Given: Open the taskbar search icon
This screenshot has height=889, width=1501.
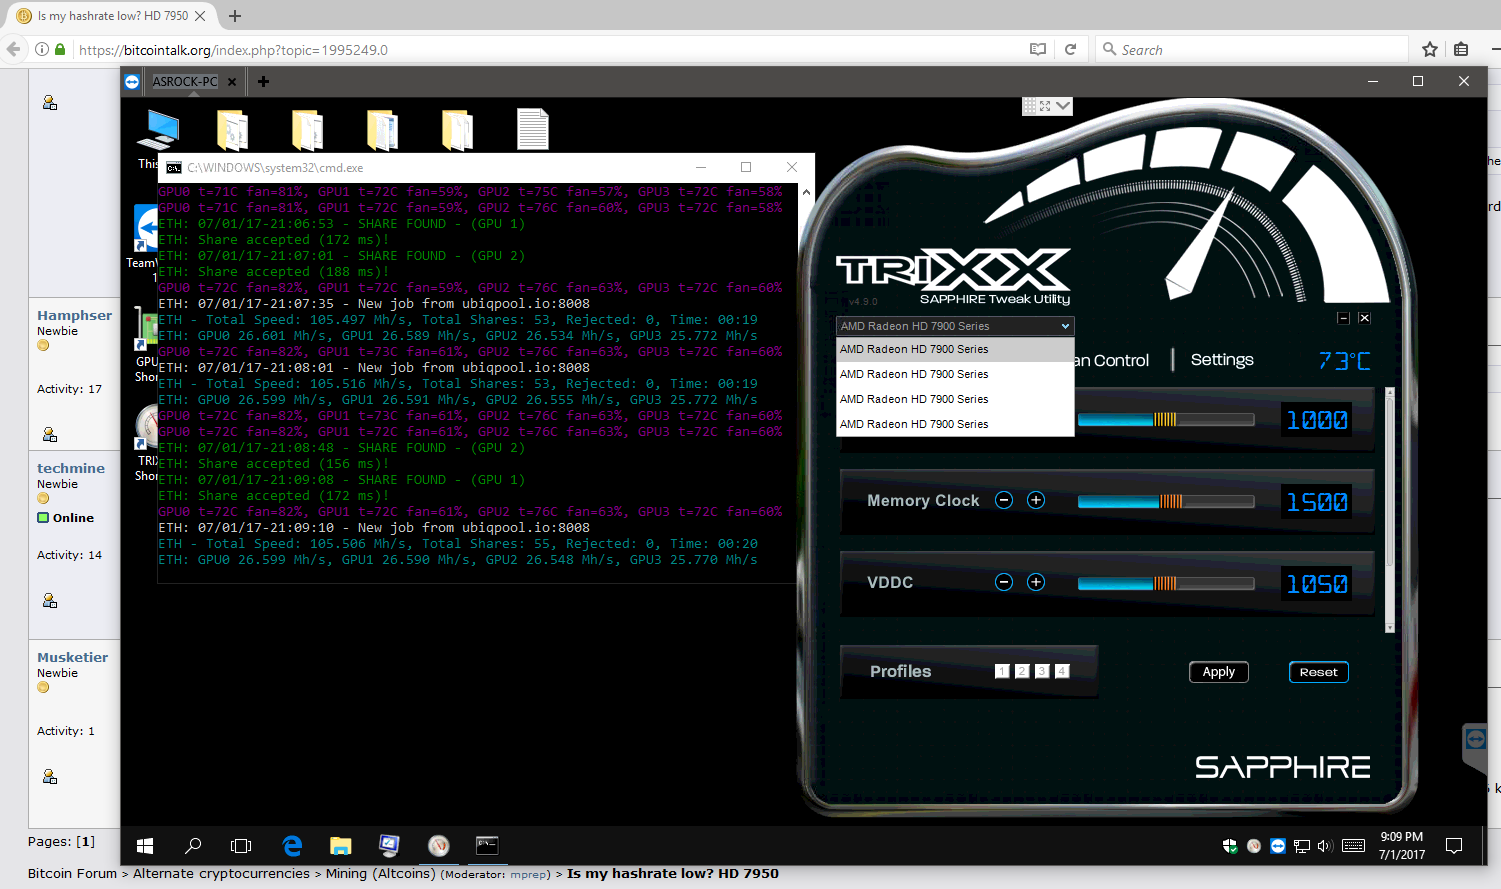Looking at the screenshot, I should [x=193, y=846].
